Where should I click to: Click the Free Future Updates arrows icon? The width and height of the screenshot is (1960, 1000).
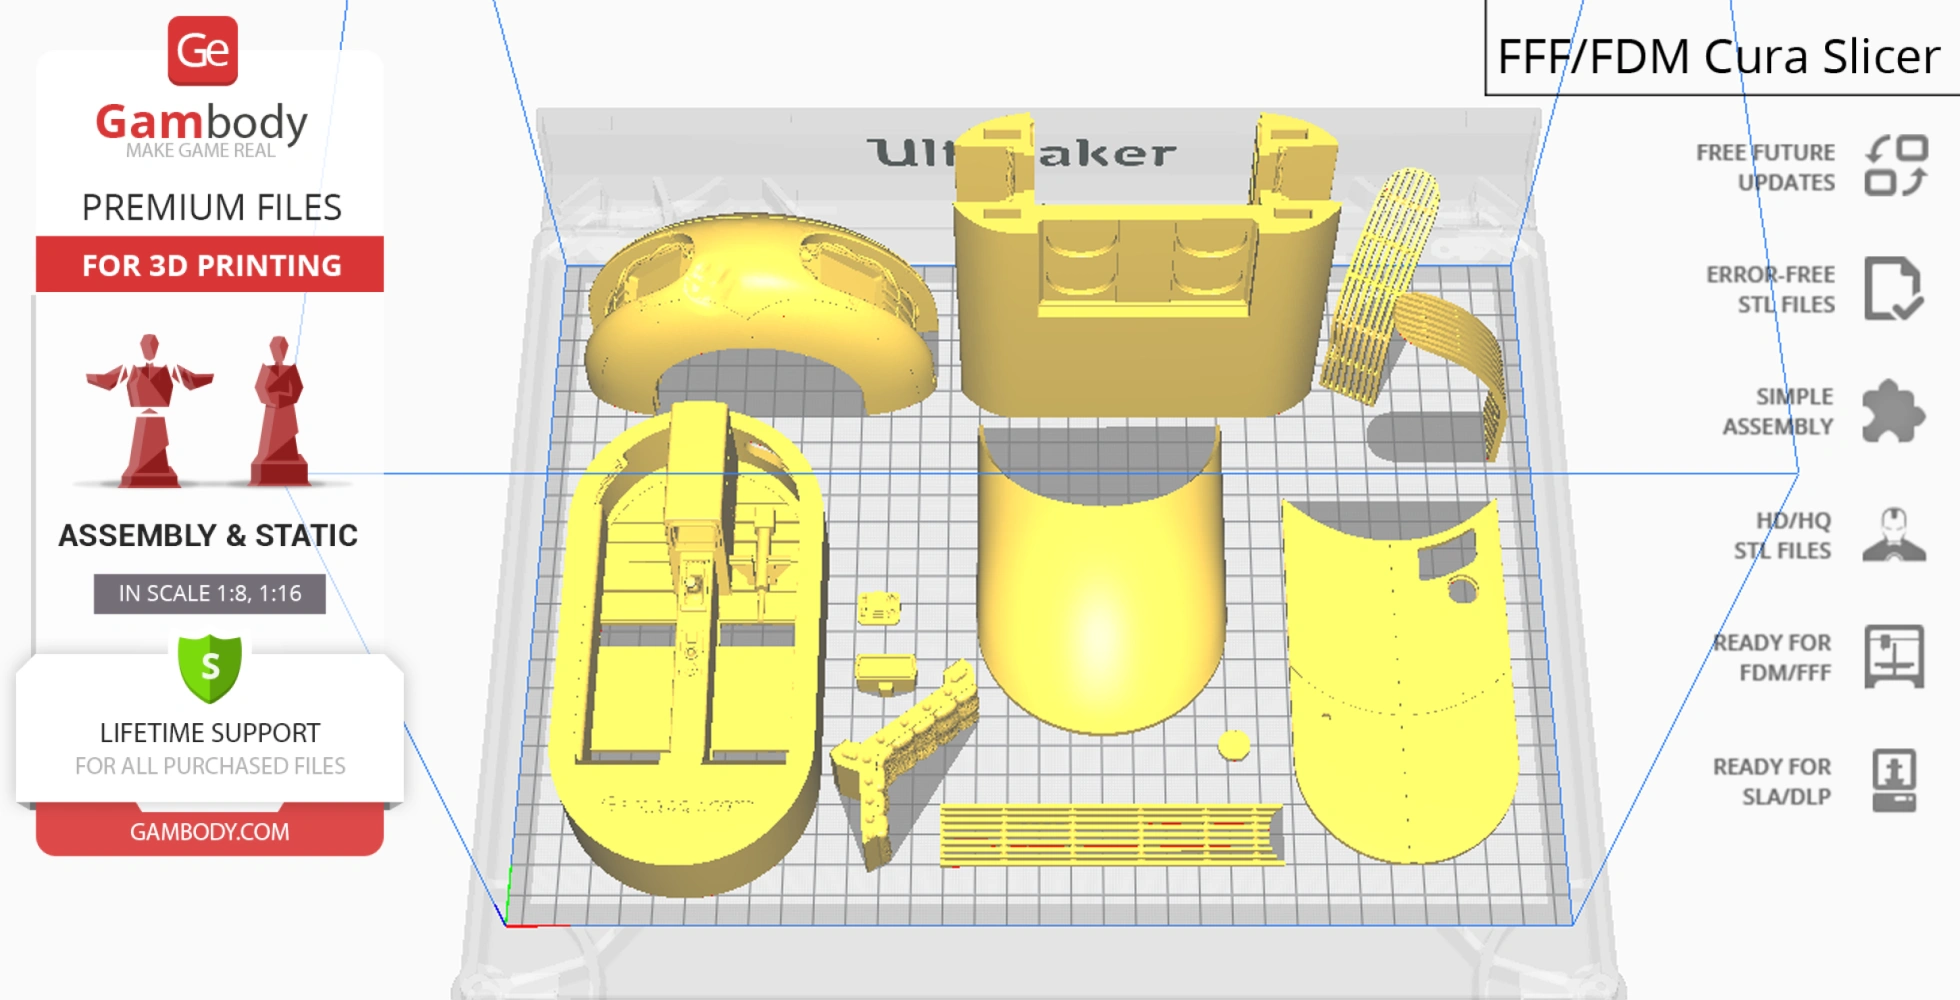(1895, 166)
